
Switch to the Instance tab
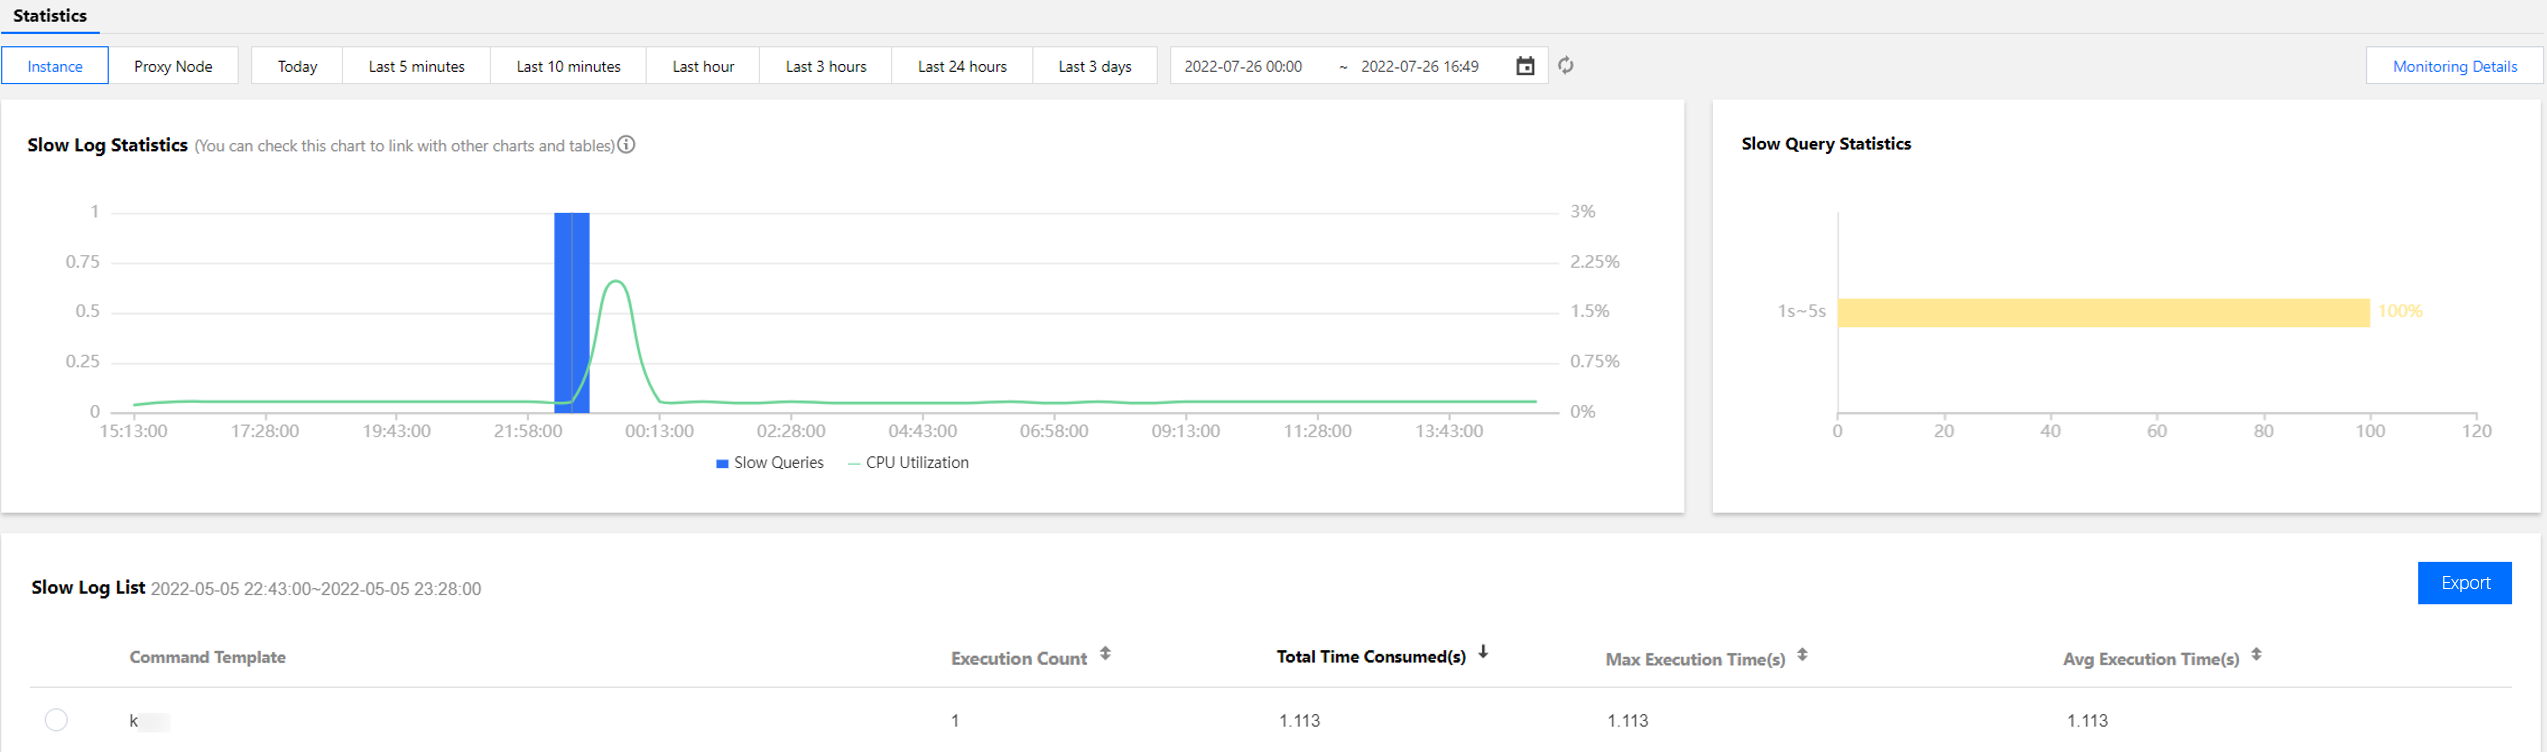point(55,66)
